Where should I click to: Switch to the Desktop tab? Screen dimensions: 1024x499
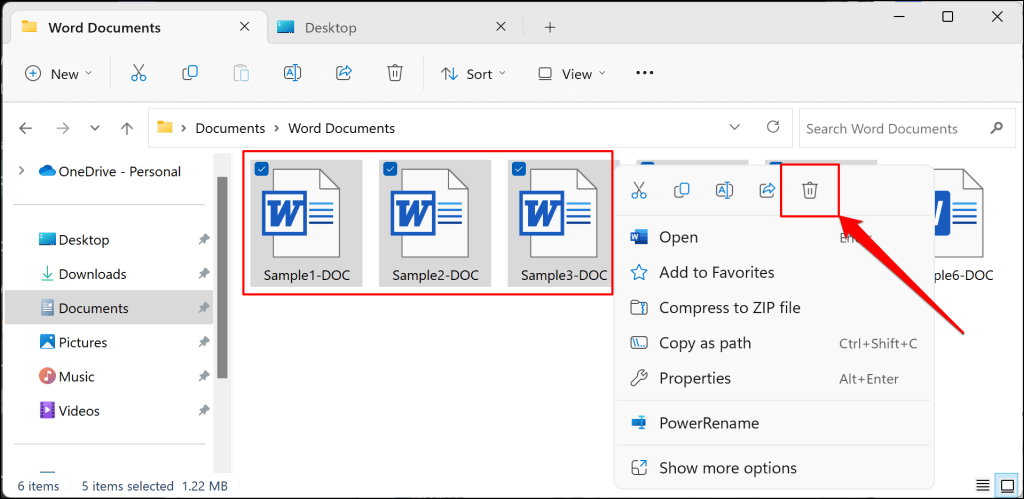(331, 28)
